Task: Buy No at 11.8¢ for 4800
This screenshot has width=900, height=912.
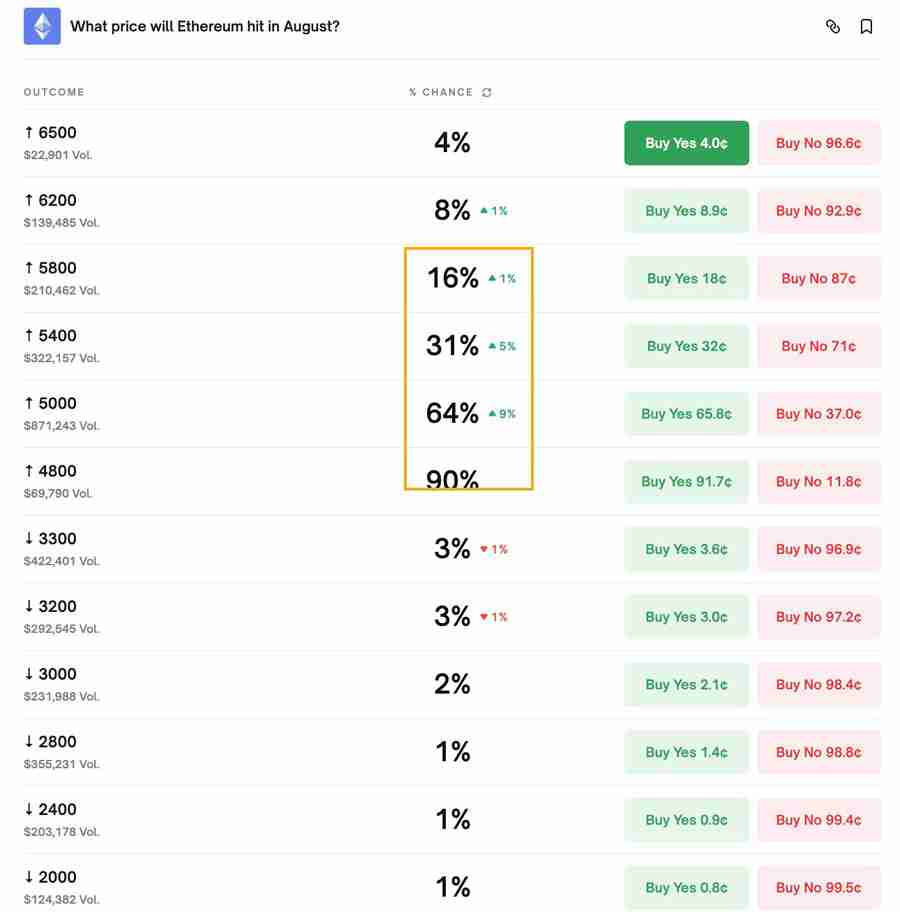Action: 819,481
